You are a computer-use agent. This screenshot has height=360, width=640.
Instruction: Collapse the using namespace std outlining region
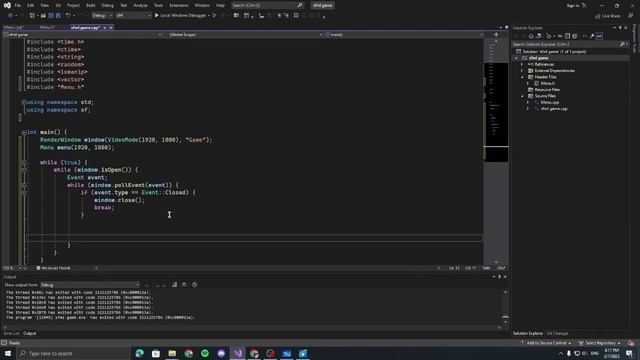coord(24,102)
